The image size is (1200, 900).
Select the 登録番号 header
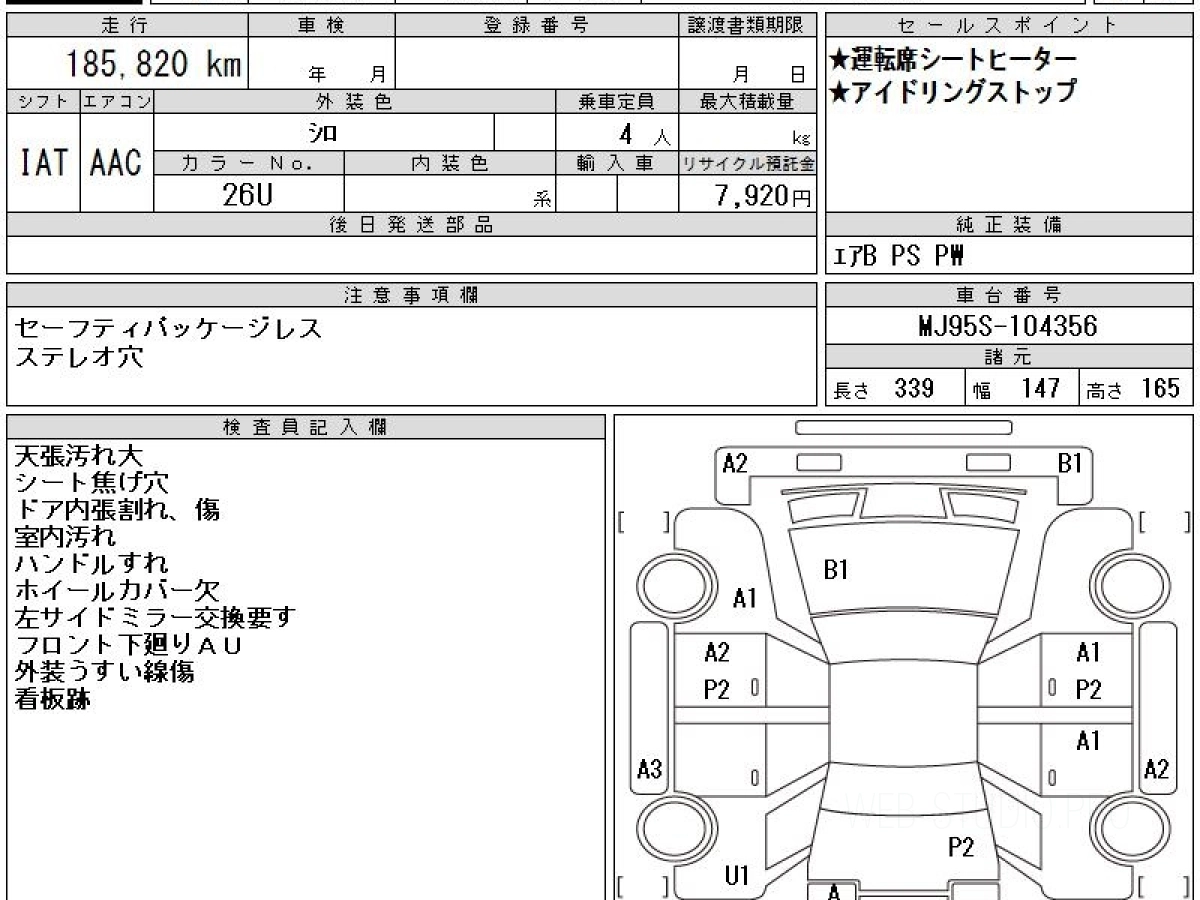point(537,26)
